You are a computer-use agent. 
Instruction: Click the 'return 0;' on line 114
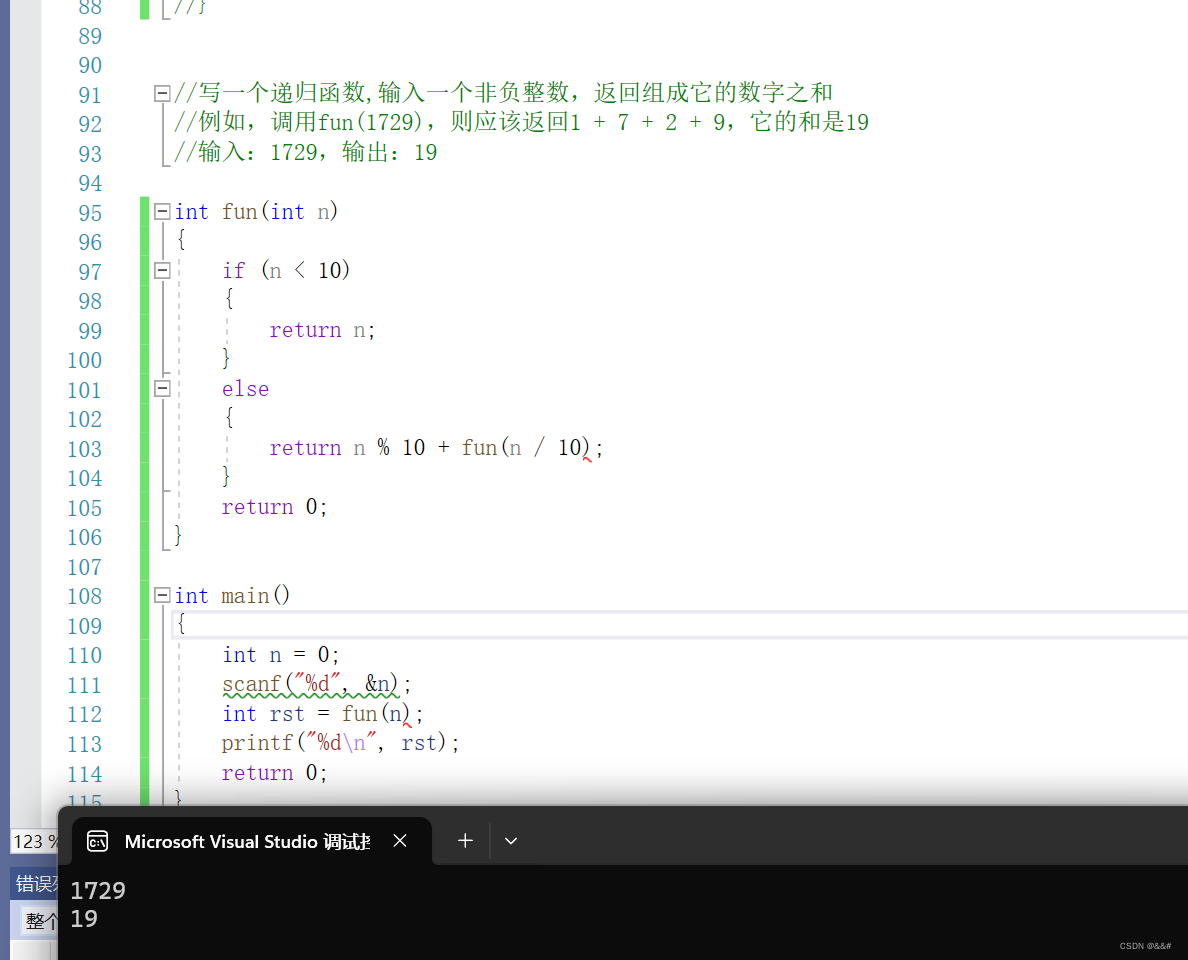274,773
